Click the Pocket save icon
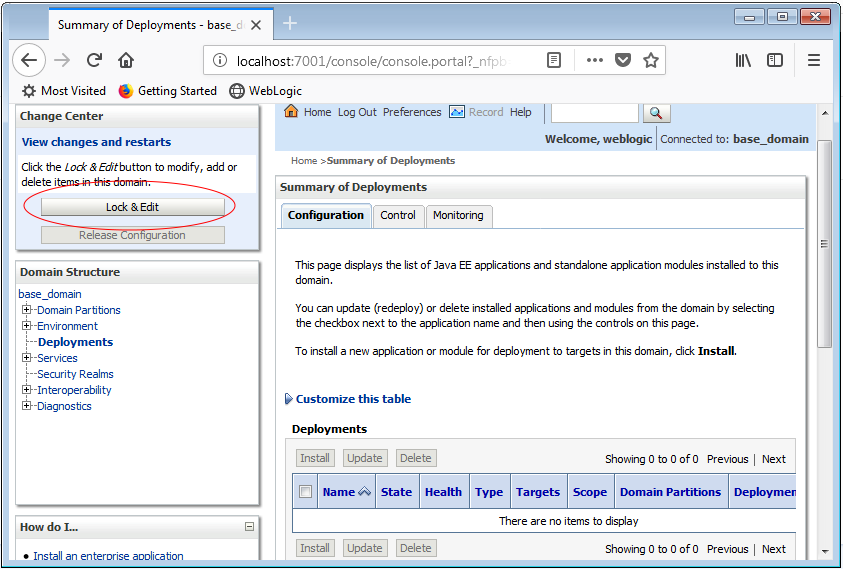The width and height of the screenshot is (843, 569). coord(623,60)
